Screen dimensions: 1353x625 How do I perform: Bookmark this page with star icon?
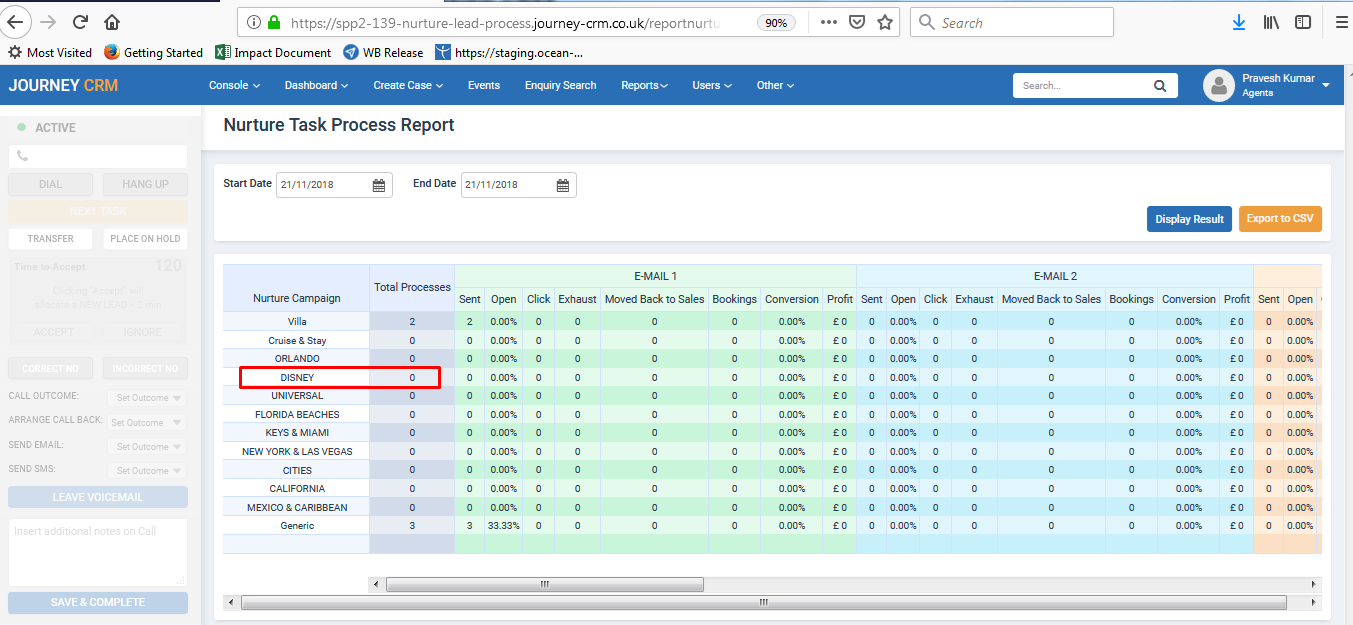coord(884,22)
